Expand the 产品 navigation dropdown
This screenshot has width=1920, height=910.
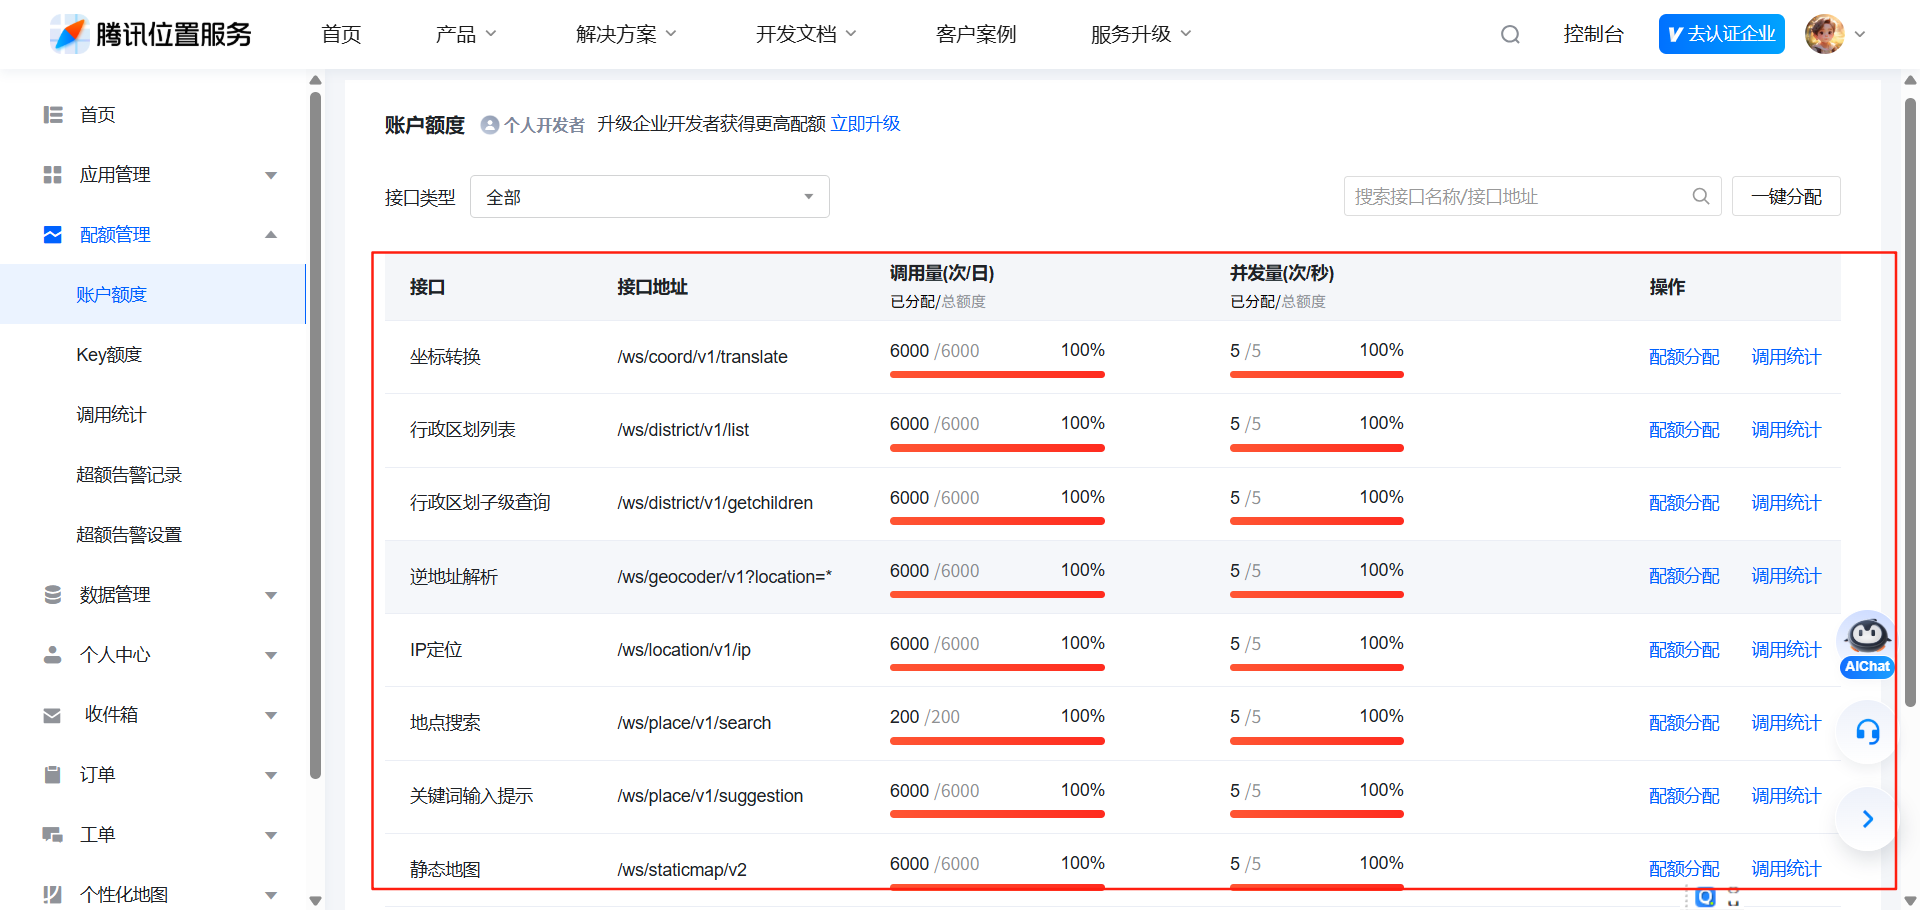click(x=466, y=34)
